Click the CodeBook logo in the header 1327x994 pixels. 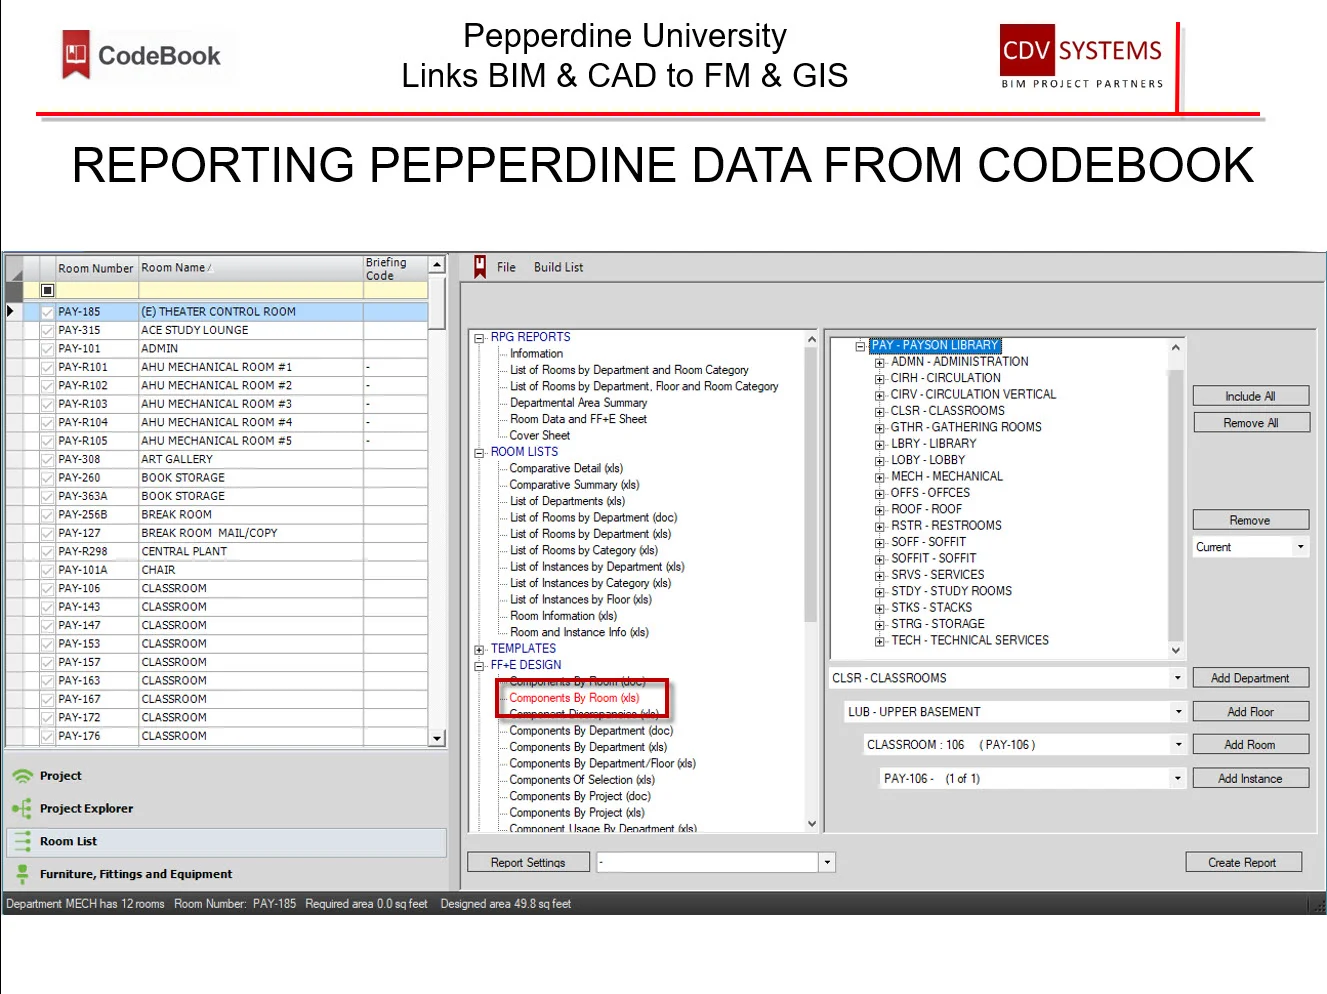point(142,55)
